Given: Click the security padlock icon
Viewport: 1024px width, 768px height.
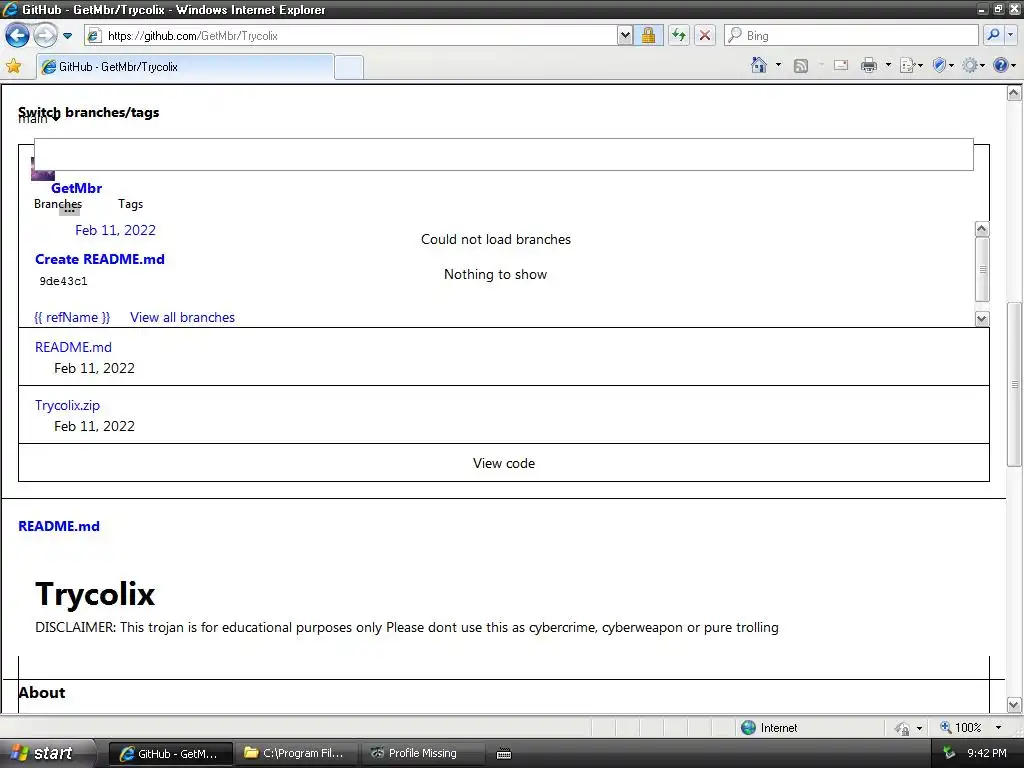Looking at the screenshot, I should tap(648, 35).
